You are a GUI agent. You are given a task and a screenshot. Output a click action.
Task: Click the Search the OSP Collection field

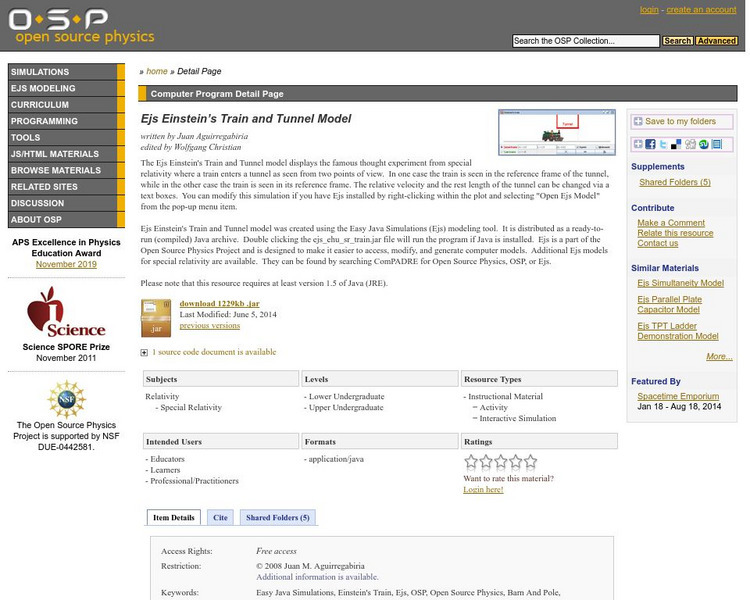click(x=585, y=41)
